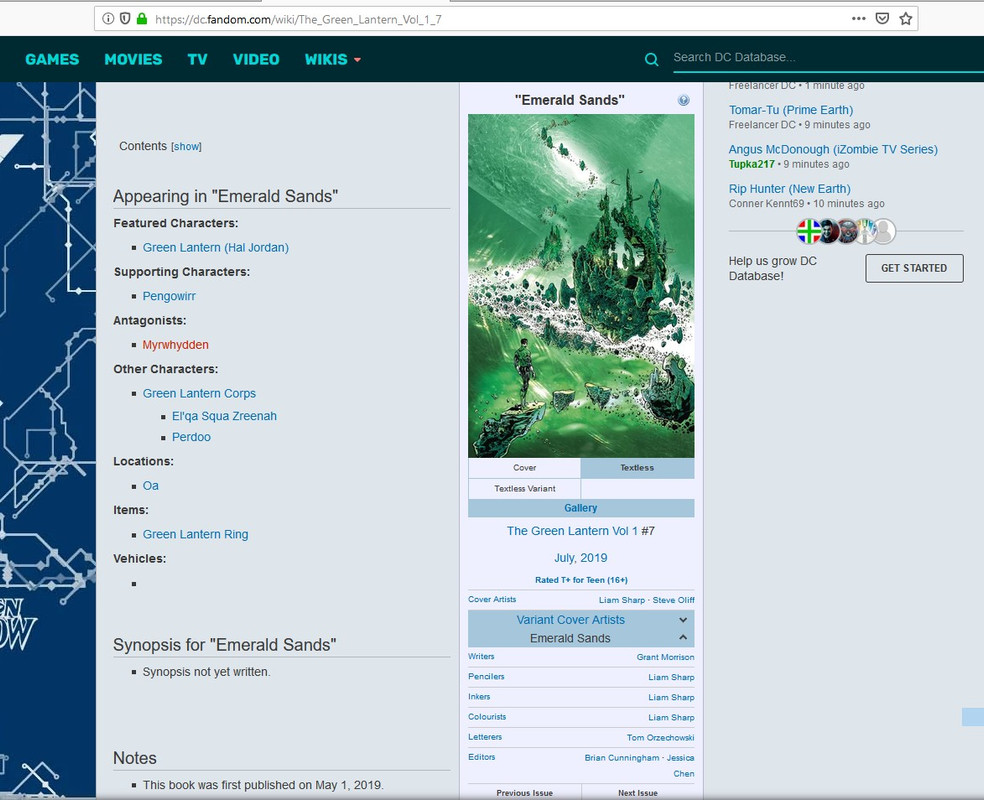
Task: Click the Emerald Sands cover image
Action: pos(581,285)
